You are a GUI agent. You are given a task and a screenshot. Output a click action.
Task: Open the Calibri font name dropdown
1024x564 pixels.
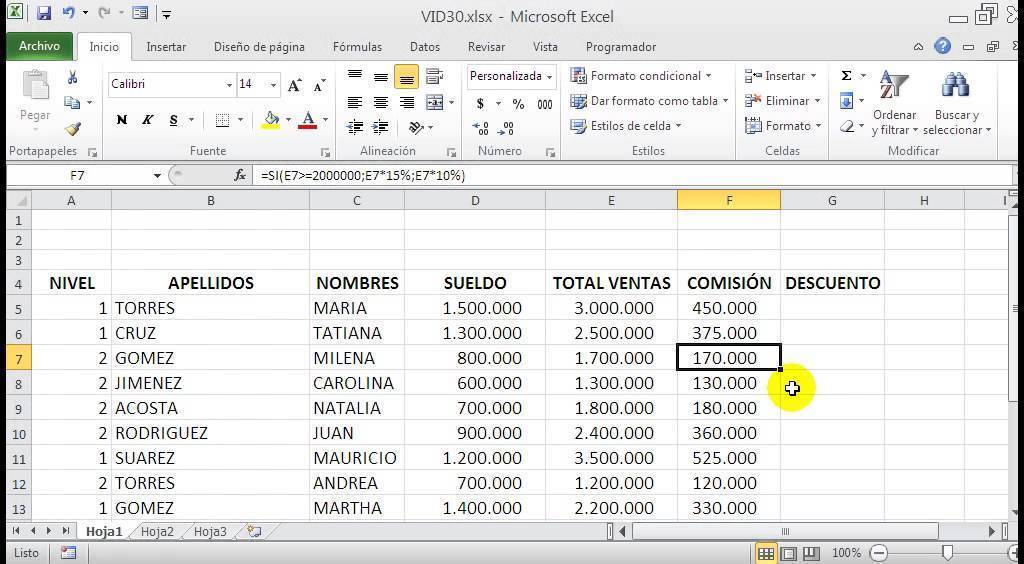[229, 86]
